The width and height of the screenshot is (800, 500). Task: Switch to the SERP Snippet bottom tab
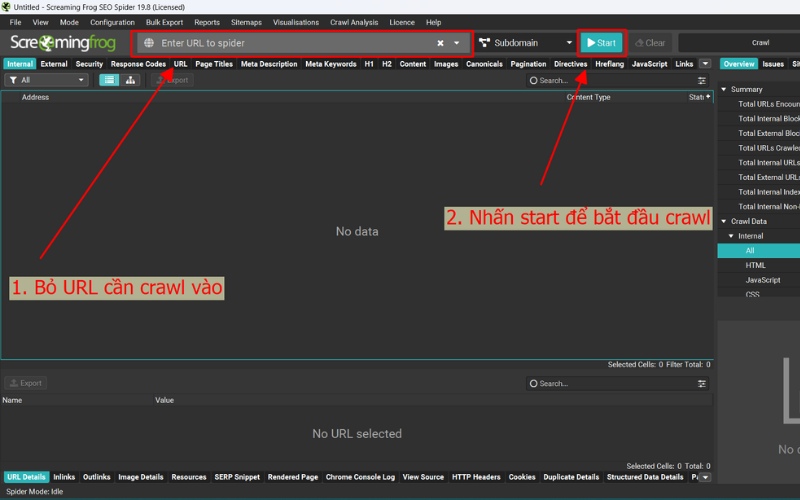[x=237, y=477]
